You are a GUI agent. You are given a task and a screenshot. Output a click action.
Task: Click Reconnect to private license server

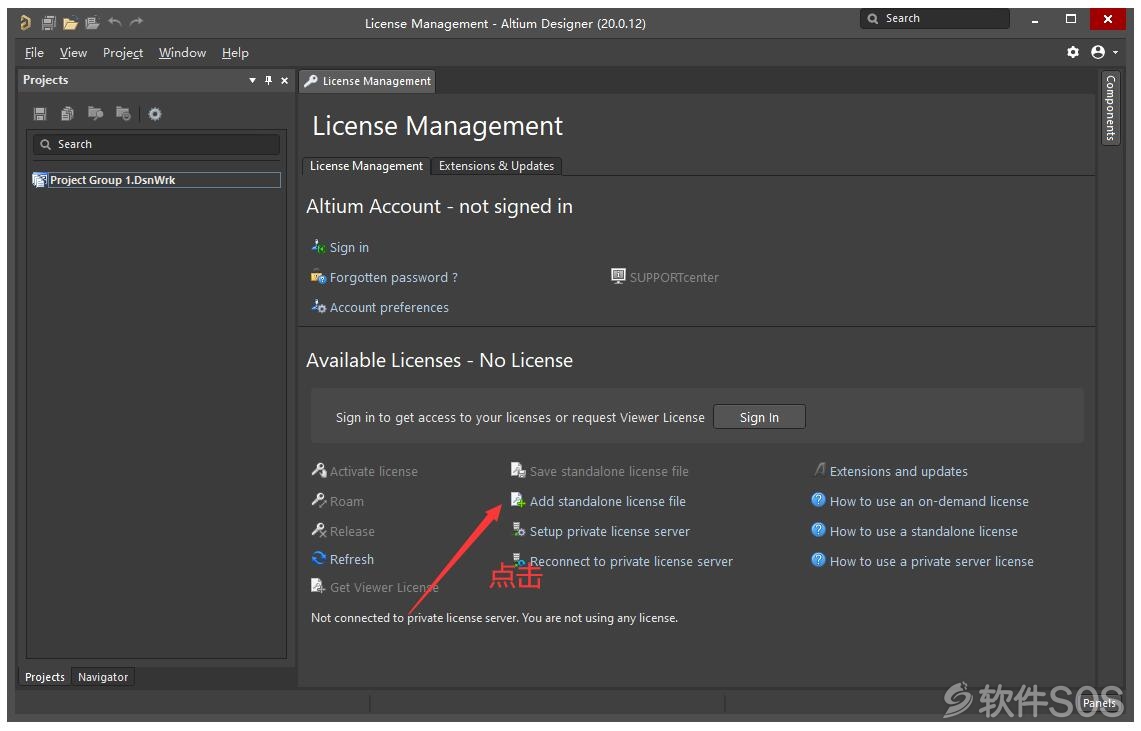tap(631, 562)
